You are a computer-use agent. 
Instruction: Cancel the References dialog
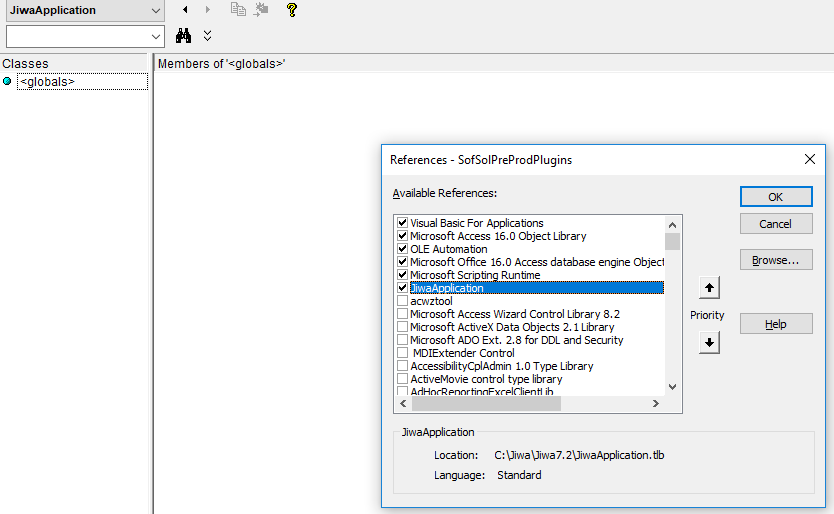point(775,224)
